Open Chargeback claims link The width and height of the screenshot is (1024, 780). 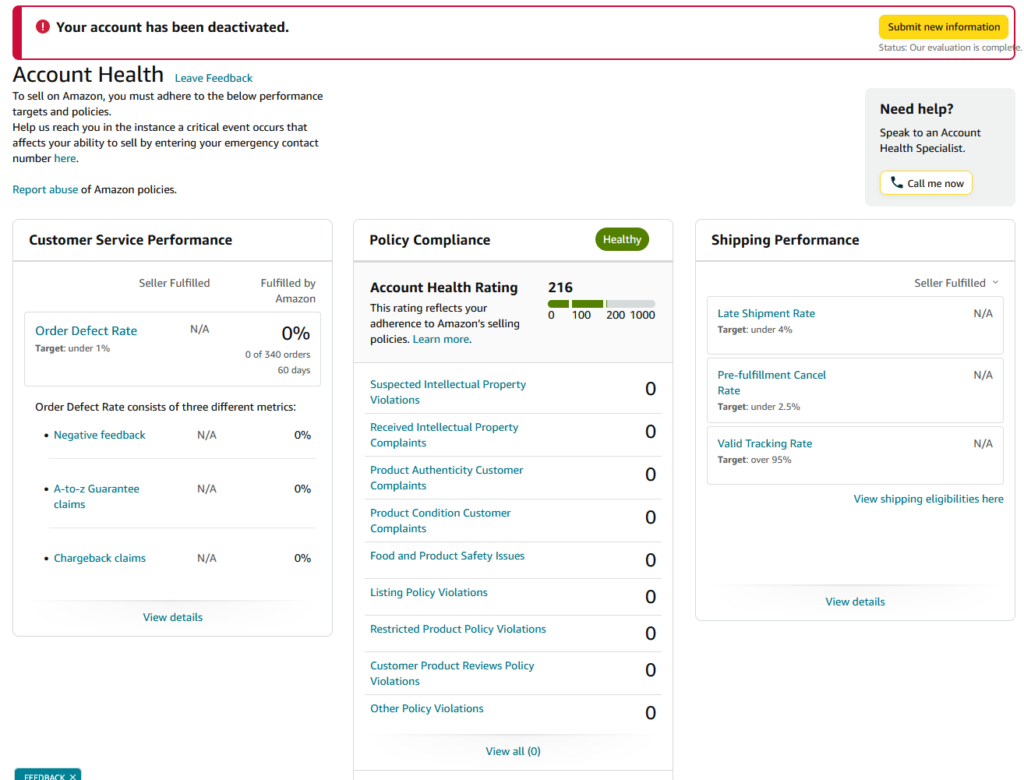point(99,558)
